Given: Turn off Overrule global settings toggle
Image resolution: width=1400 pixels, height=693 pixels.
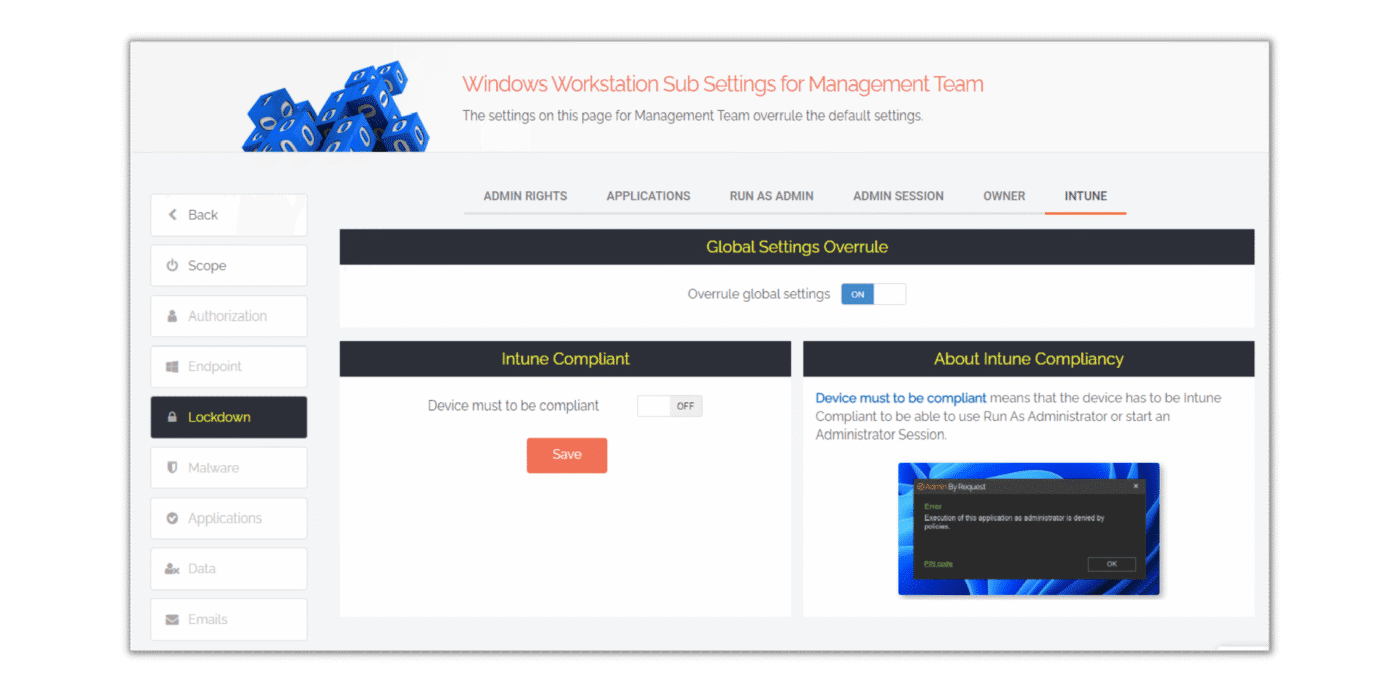Looking at the screenshot, I should coord(873,294).
